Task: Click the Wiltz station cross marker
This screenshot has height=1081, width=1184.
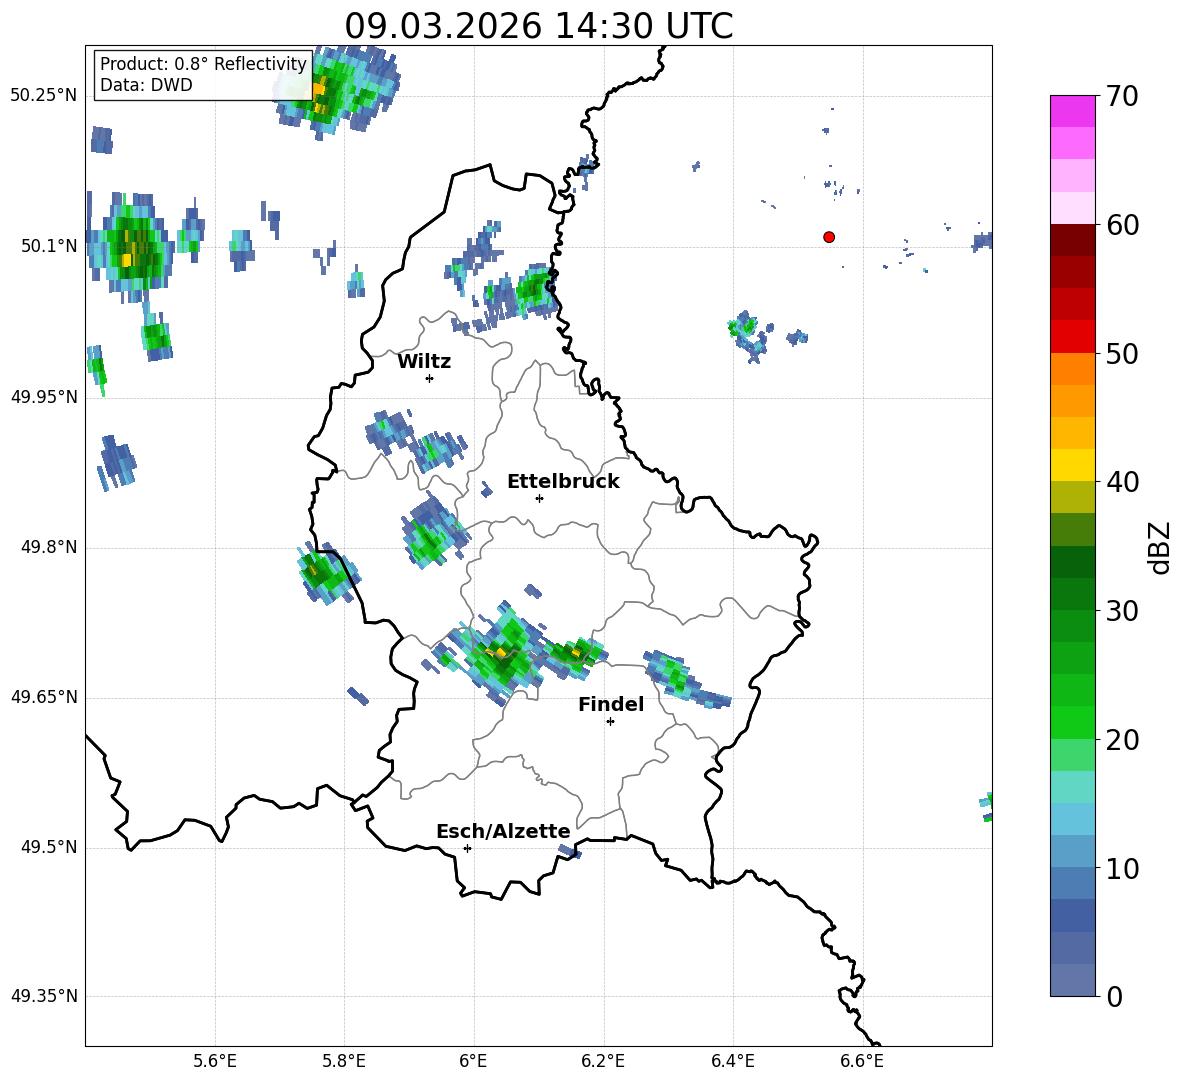Action: [430, 378]
